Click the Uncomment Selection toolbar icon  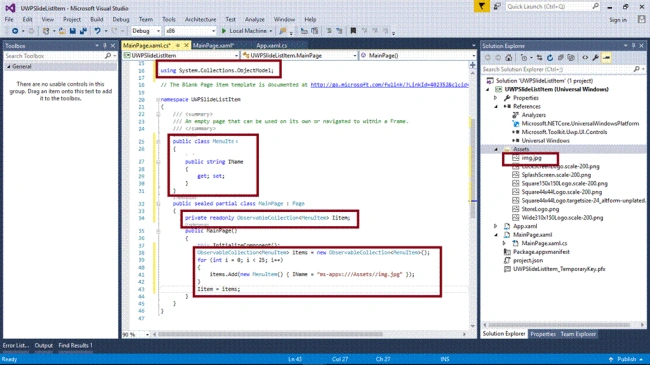coord(340,31)
